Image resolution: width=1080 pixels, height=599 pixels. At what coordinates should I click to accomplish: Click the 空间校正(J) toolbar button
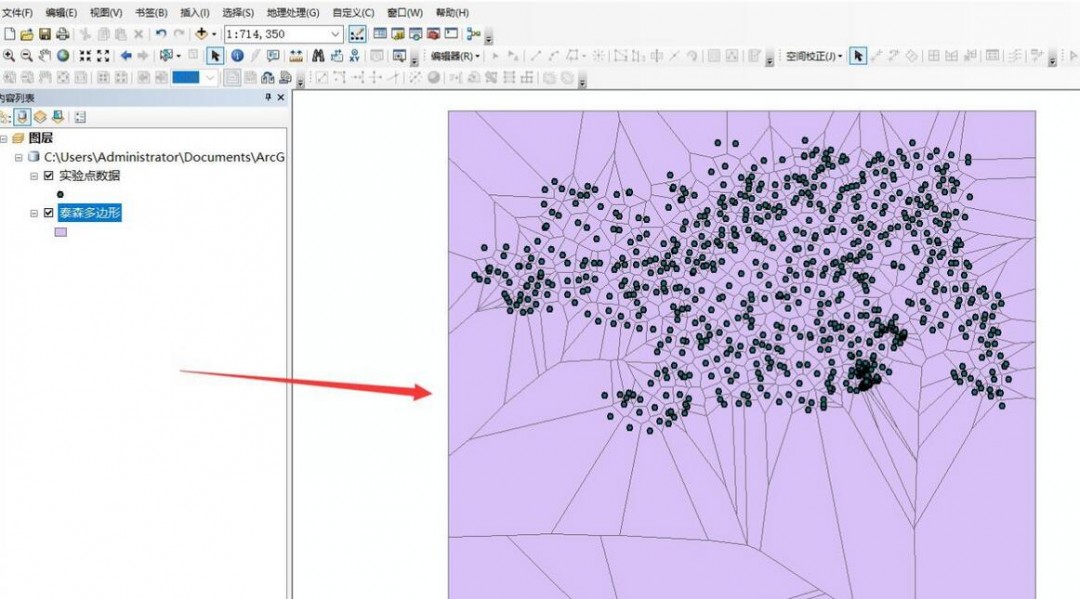(x=810, y=56)
